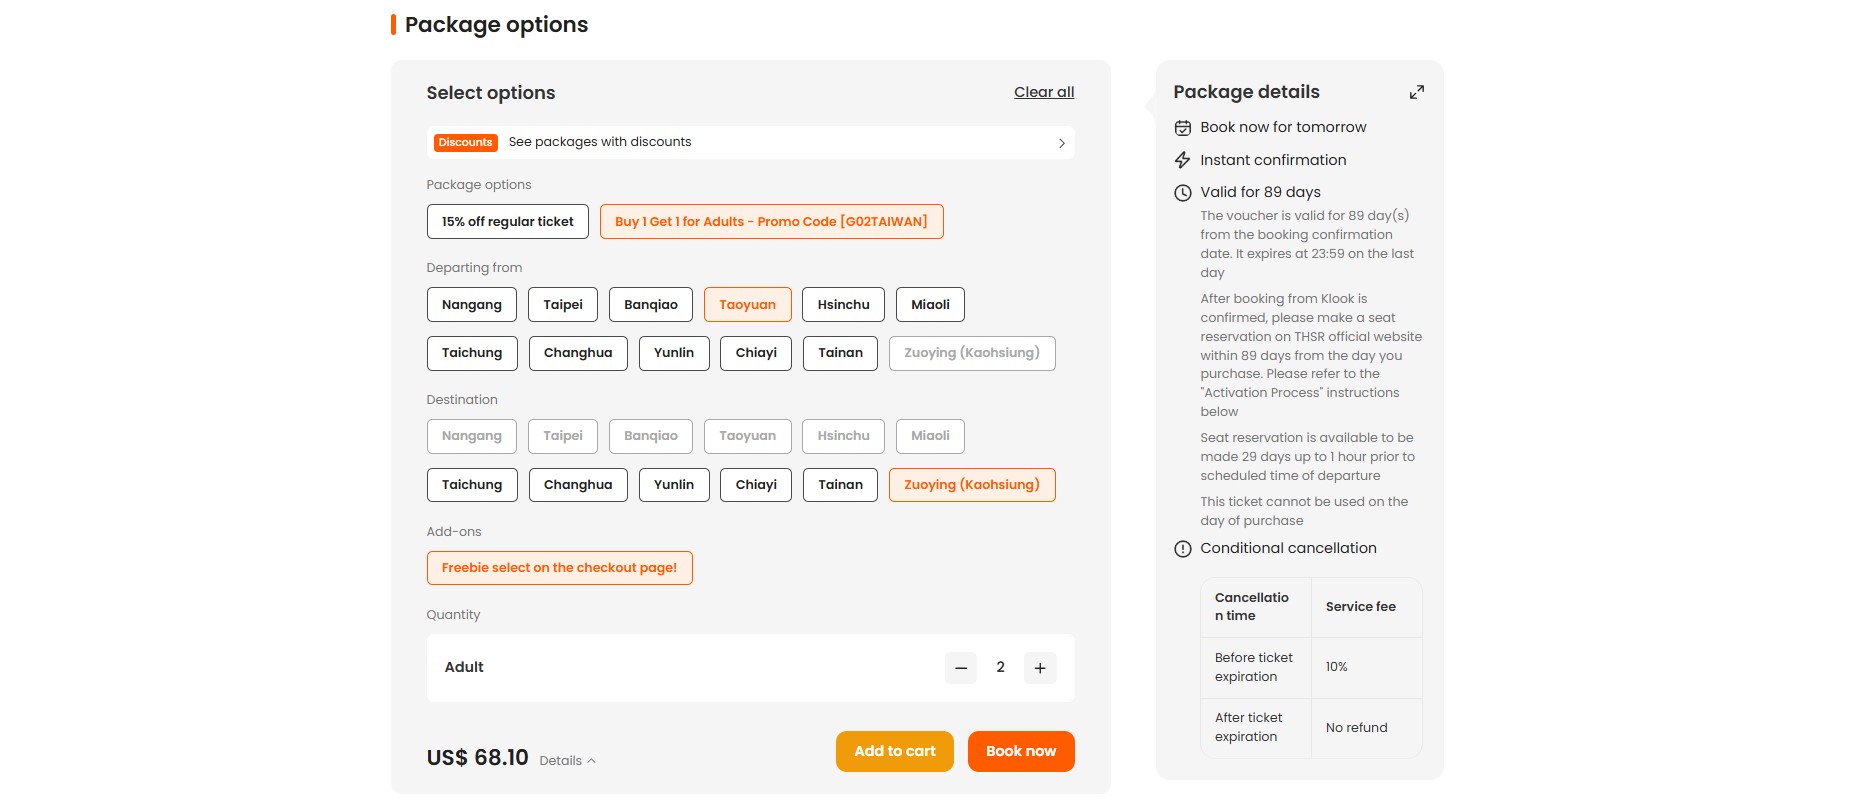Select the 15% off regular ticket option
Viewport: 1861px width, 803px height.
pyautogui.click(x=507, y=222)
